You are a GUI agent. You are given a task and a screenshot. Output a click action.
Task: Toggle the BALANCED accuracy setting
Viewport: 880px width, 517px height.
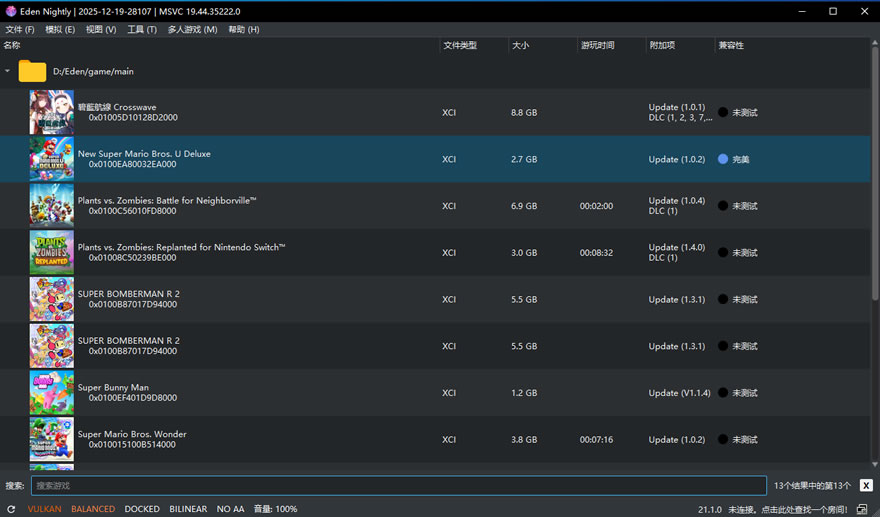pos(93,509)
